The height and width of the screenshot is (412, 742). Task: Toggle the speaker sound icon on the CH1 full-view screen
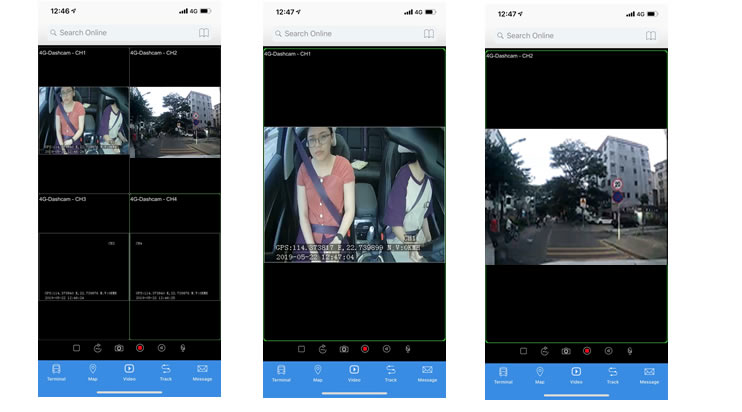(387, 349)
